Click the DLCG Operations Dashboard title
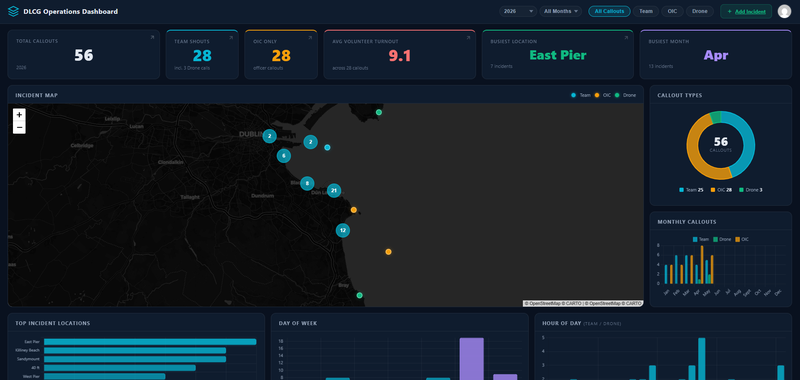Image resolution: width=800 pixels, height=380 pixels. (x=70, y=11)
